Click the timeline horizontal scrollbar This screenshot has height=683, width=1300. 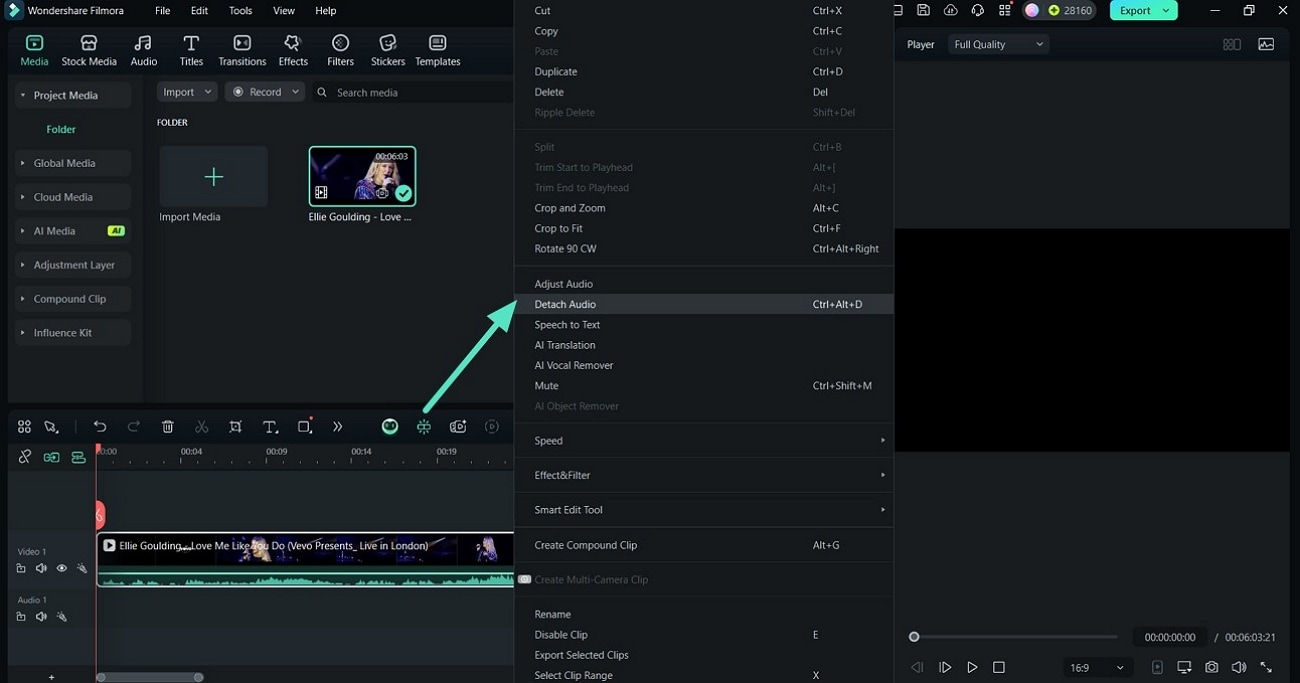(150, 677)
